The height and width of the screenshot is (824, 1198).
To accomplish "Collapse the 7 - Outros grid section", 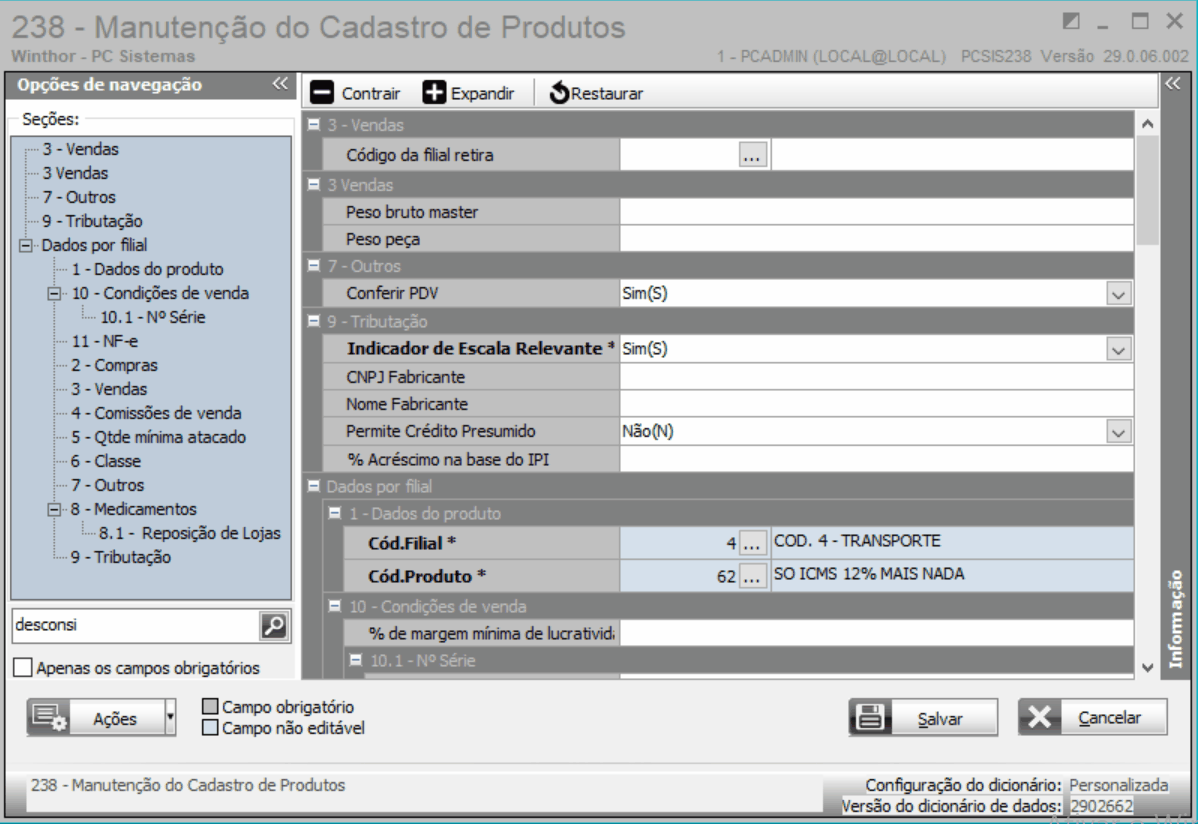I will [313, 265].
